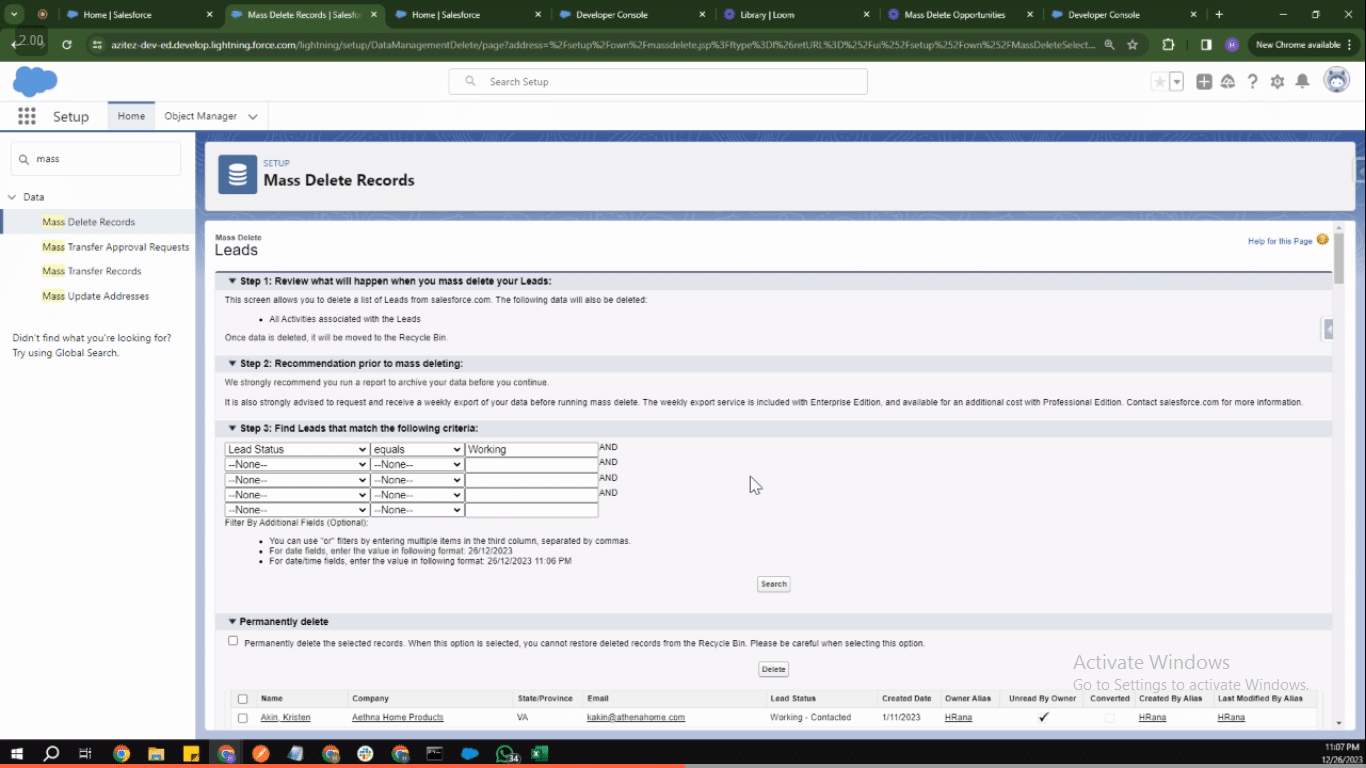Open the Chrome profile avatar

coord(1232,45)
